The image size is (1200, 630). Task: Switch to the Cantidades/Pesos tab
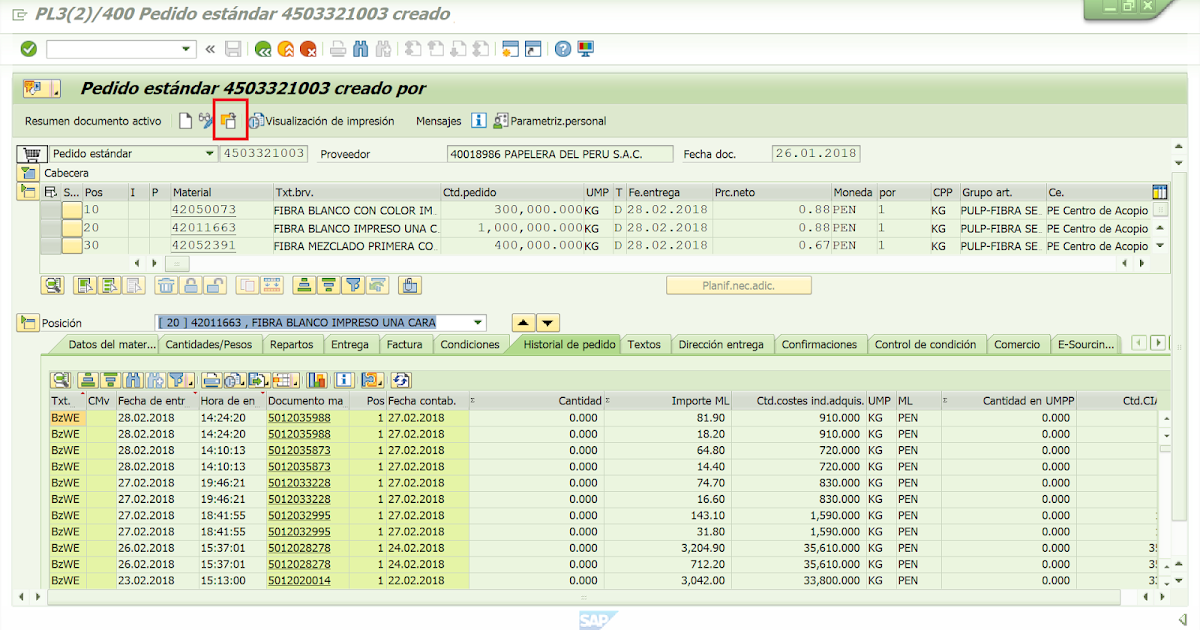(x=212, y=344)
